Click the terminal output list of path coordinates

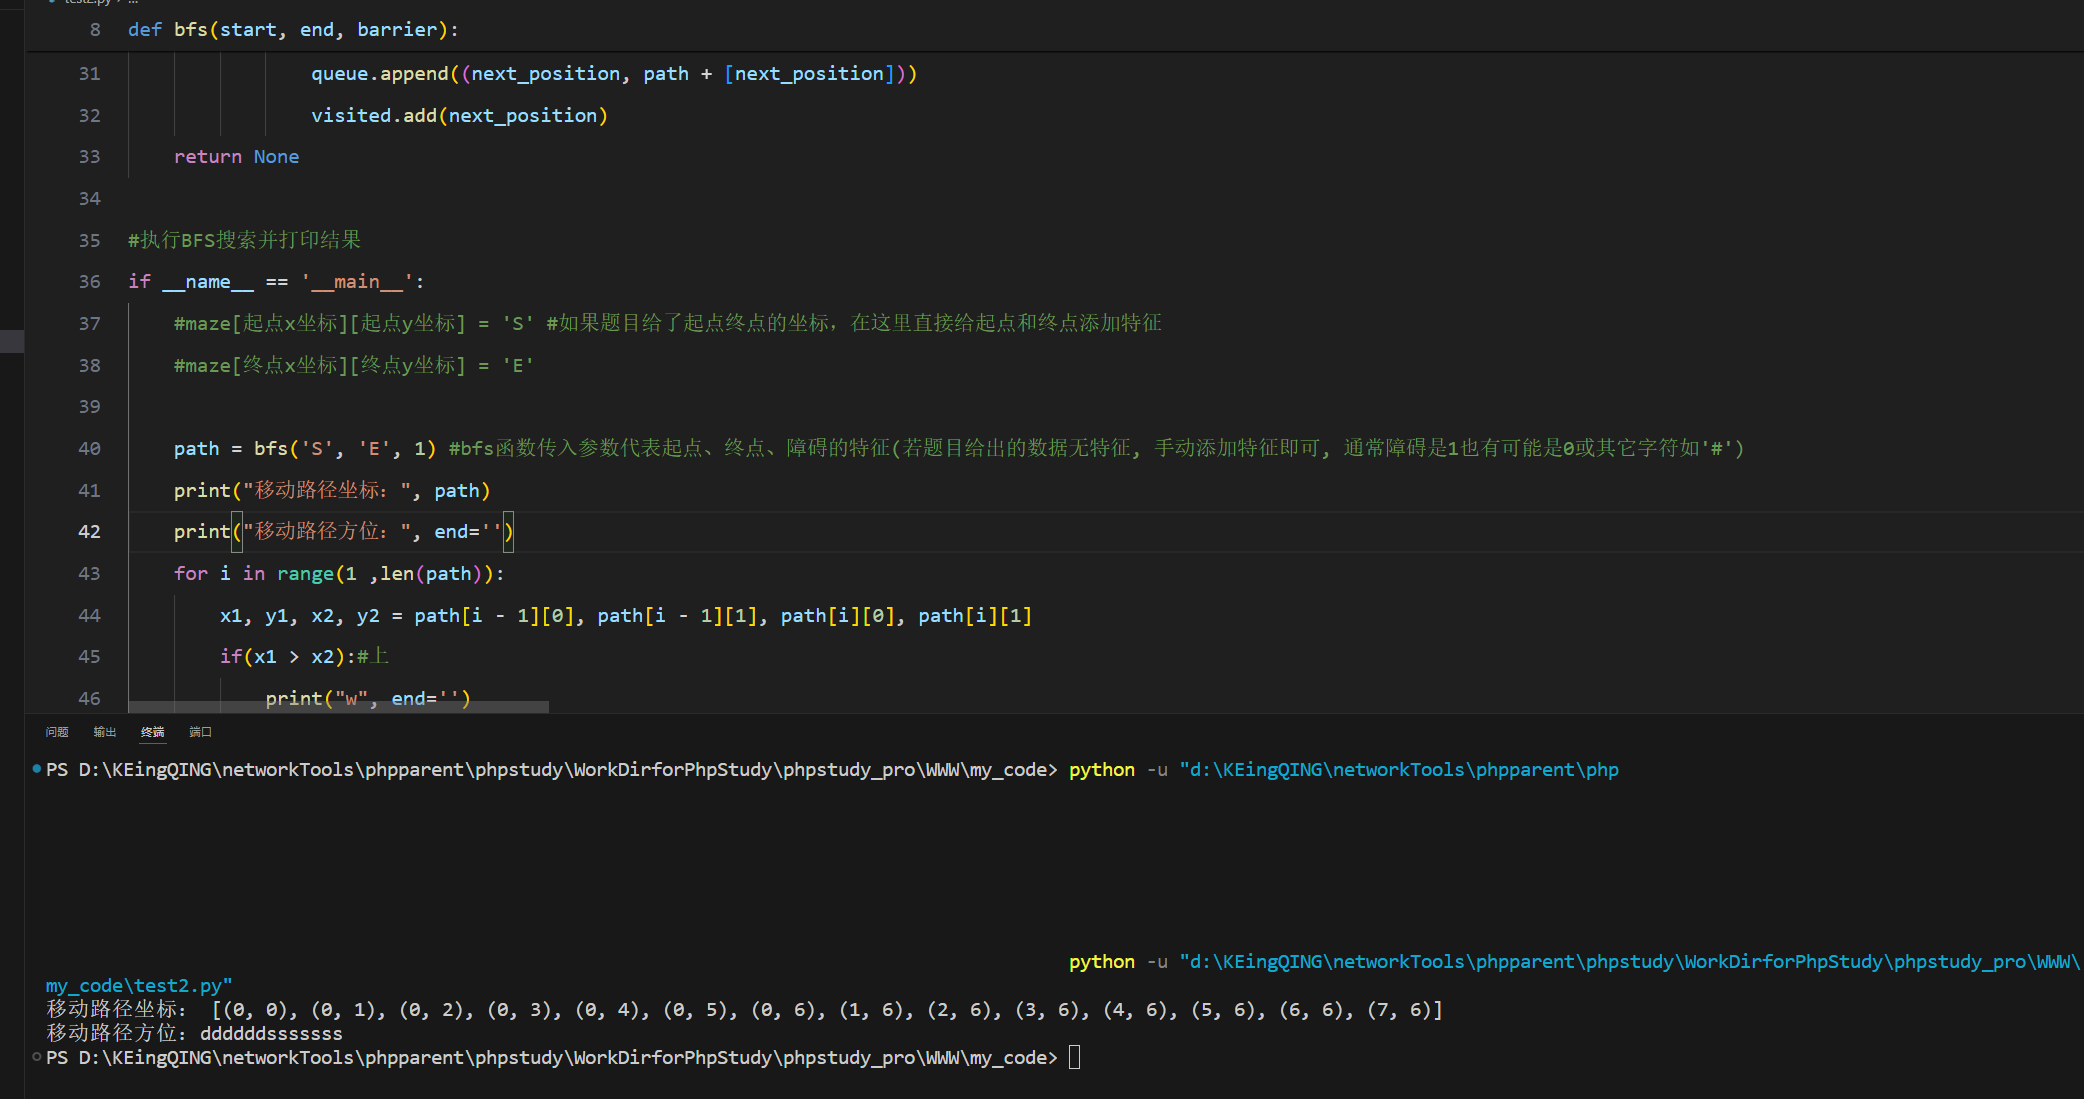pyautogui.click(x=827, y=1010)
